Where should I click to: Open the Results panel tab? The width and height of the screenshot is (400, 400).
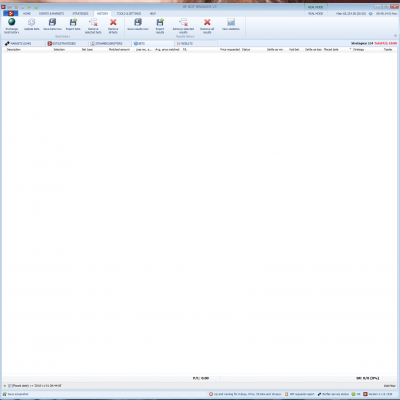185,43
